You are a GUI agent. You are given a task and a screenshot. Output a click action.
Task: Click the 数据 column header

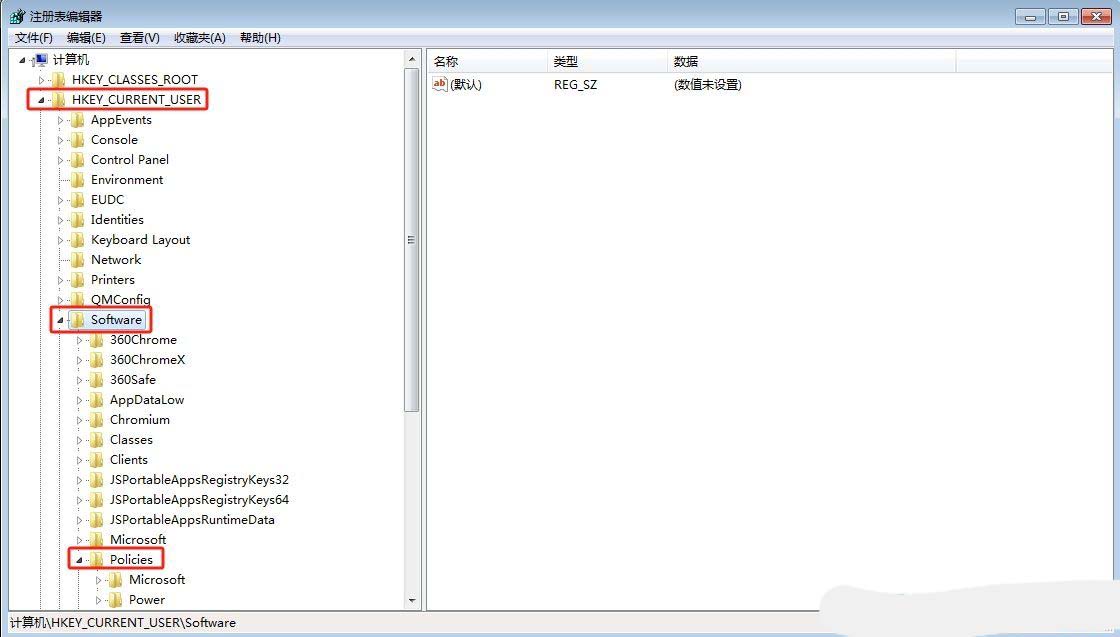pyautogui.click(x=812, y=62)
